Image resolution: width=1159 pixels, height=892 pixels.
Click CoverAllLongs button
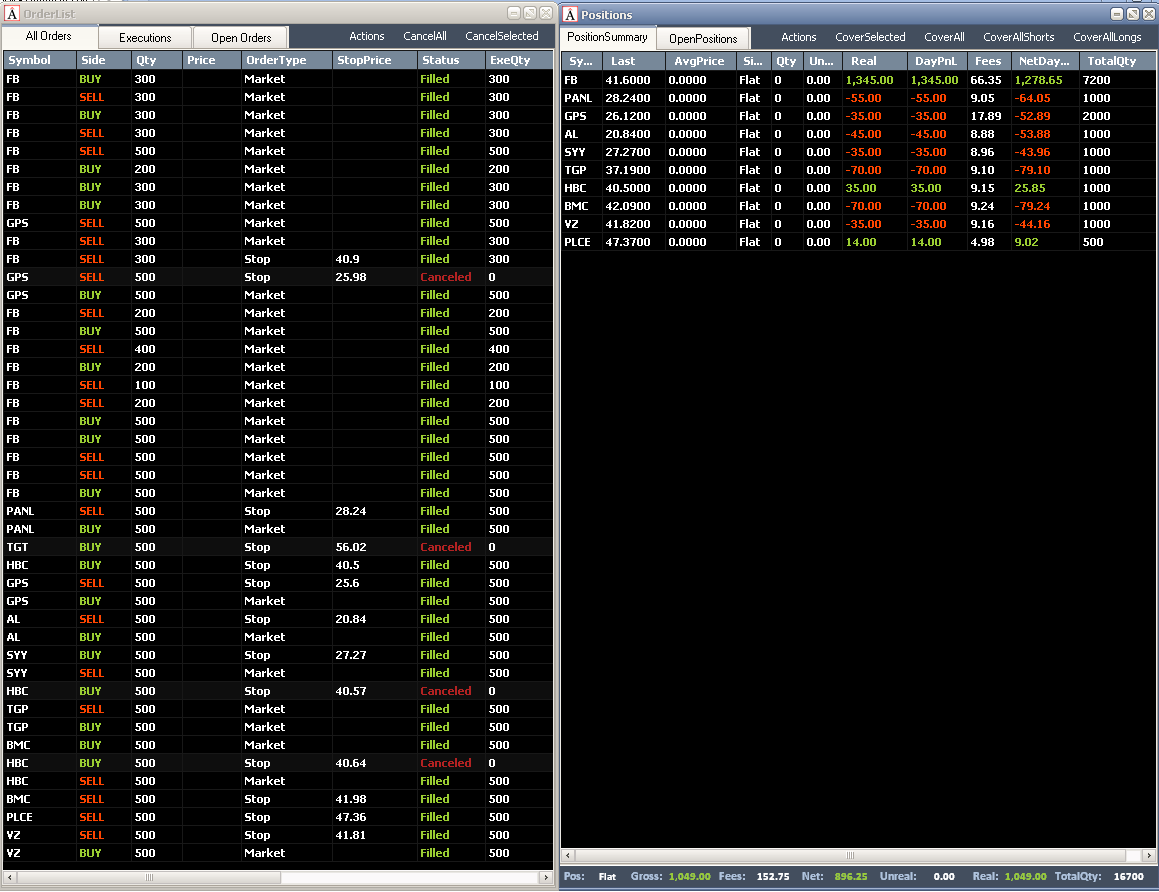tap(1107, 37)
